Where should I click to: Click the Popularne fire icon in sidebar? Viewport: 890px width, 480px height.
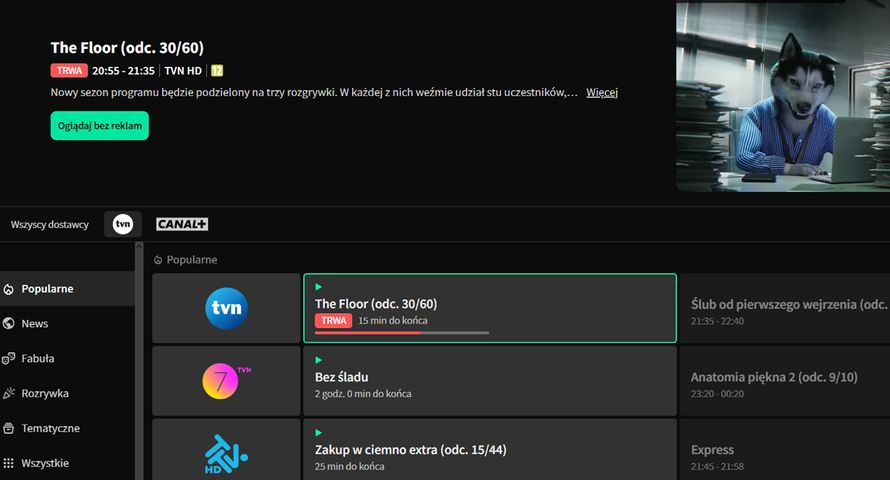pyautogui.click(x=9, y=289)
